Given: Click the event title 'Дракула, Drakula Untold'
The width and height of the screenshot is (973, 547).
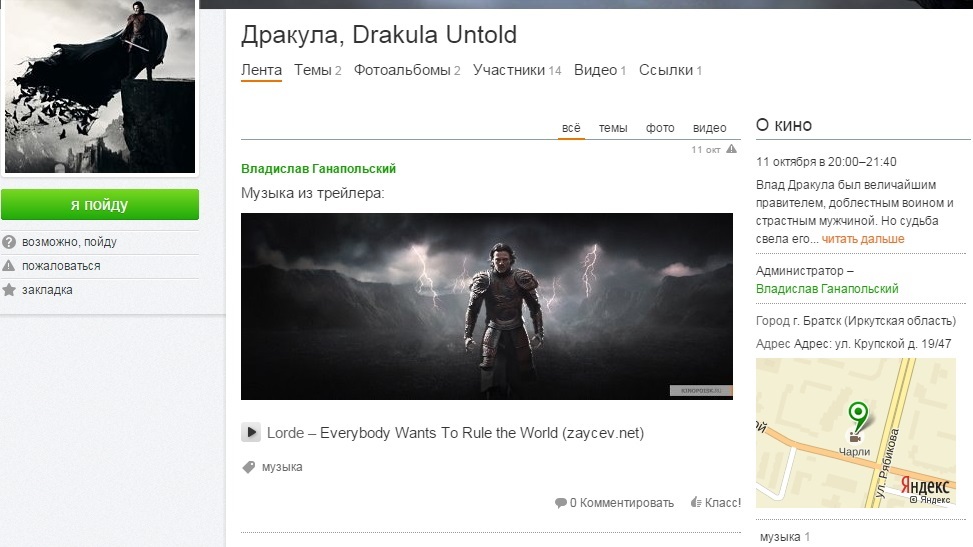Looking at the screenshot, I should 379,35.
